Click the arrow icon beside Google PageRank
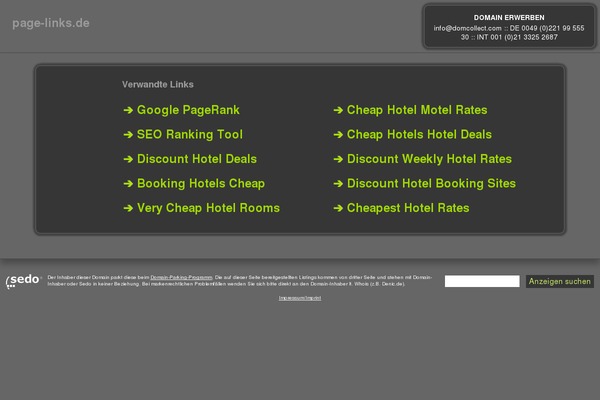The image size is (600, 400). pyautogui.click(x=128, y=111)
